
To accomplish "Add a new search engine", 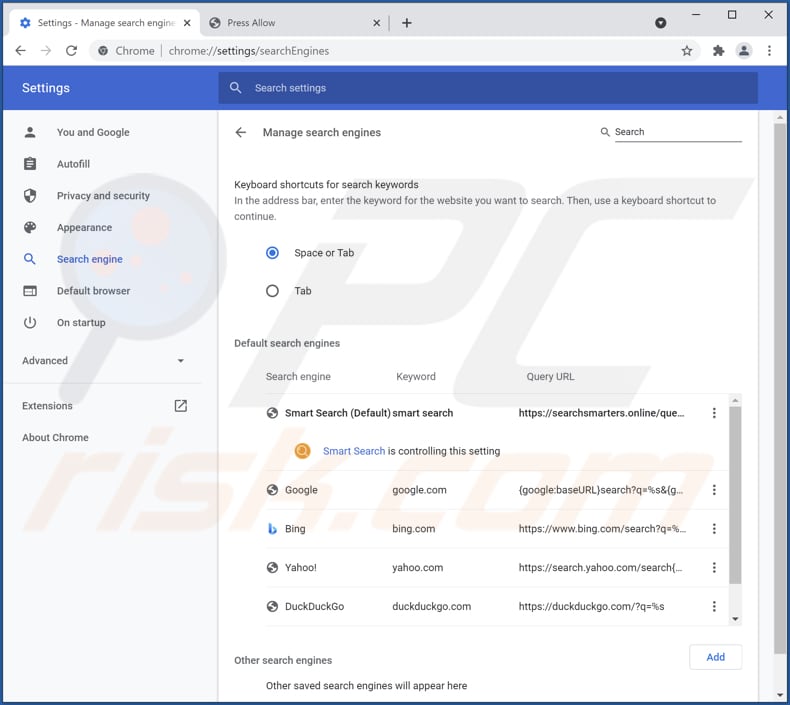I will (715, 657).
